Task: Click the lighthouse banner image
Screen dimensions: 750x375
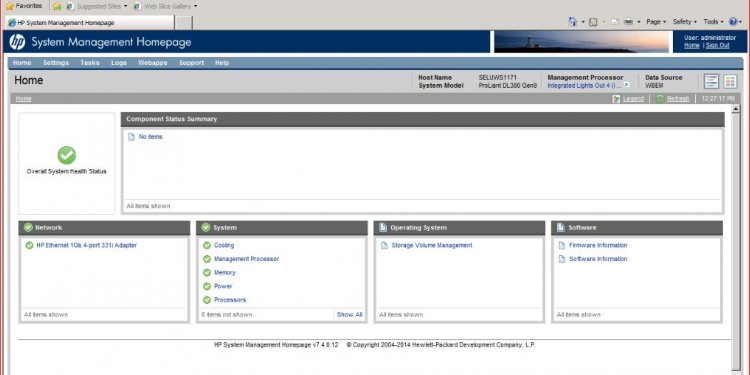Action: click(x=581, y=42)
